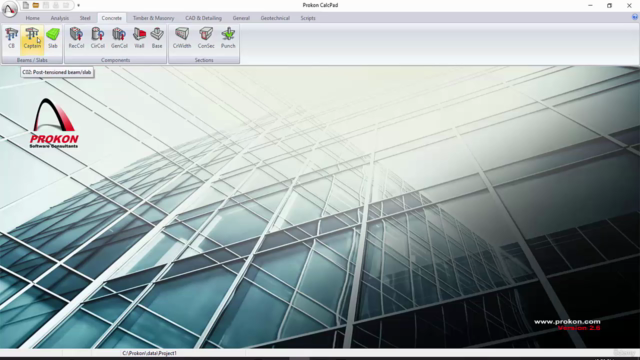Click the Prokon CalcPad window title
Viewport: 640px width, 360px height.
(320, 5)
